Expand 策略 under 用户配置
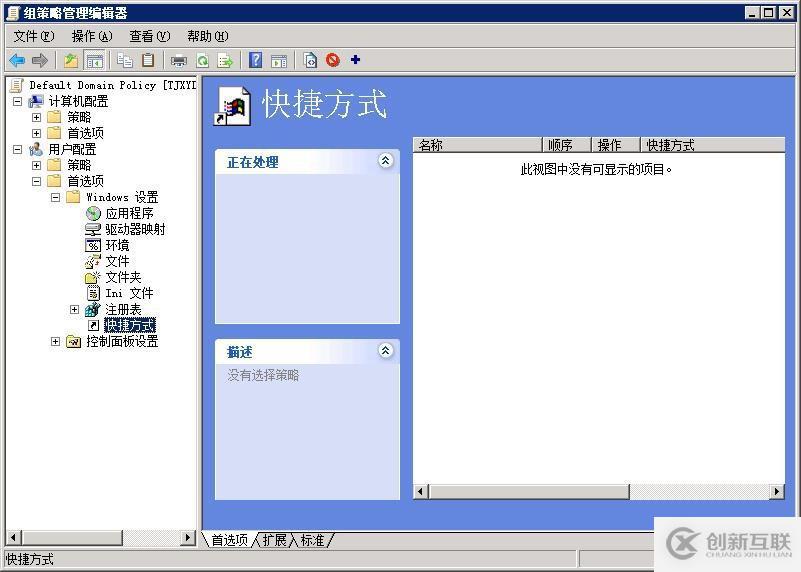 (x=36, y=165)
